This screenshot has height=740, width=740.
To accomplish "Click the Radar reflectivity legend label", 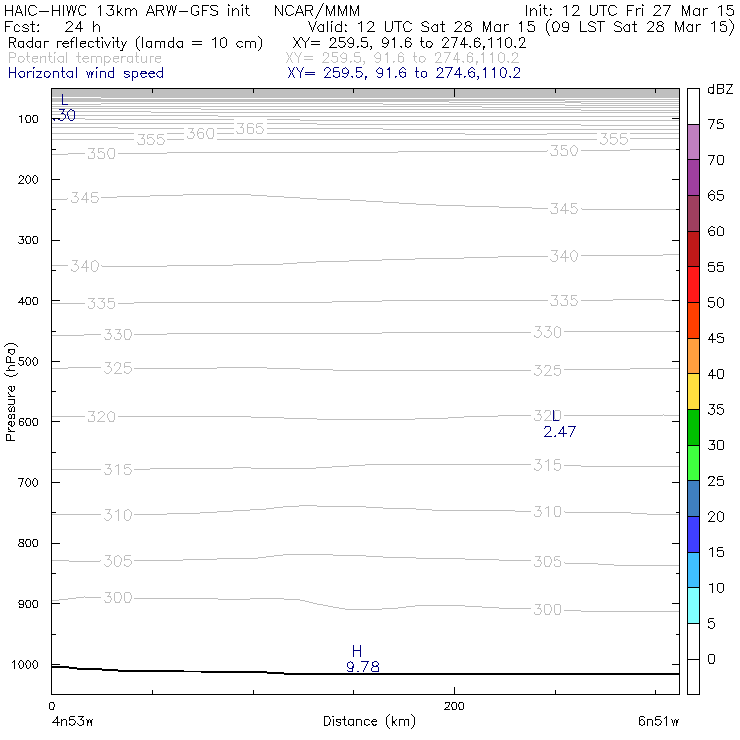I will pyautogui.click(x=135, y=43).
